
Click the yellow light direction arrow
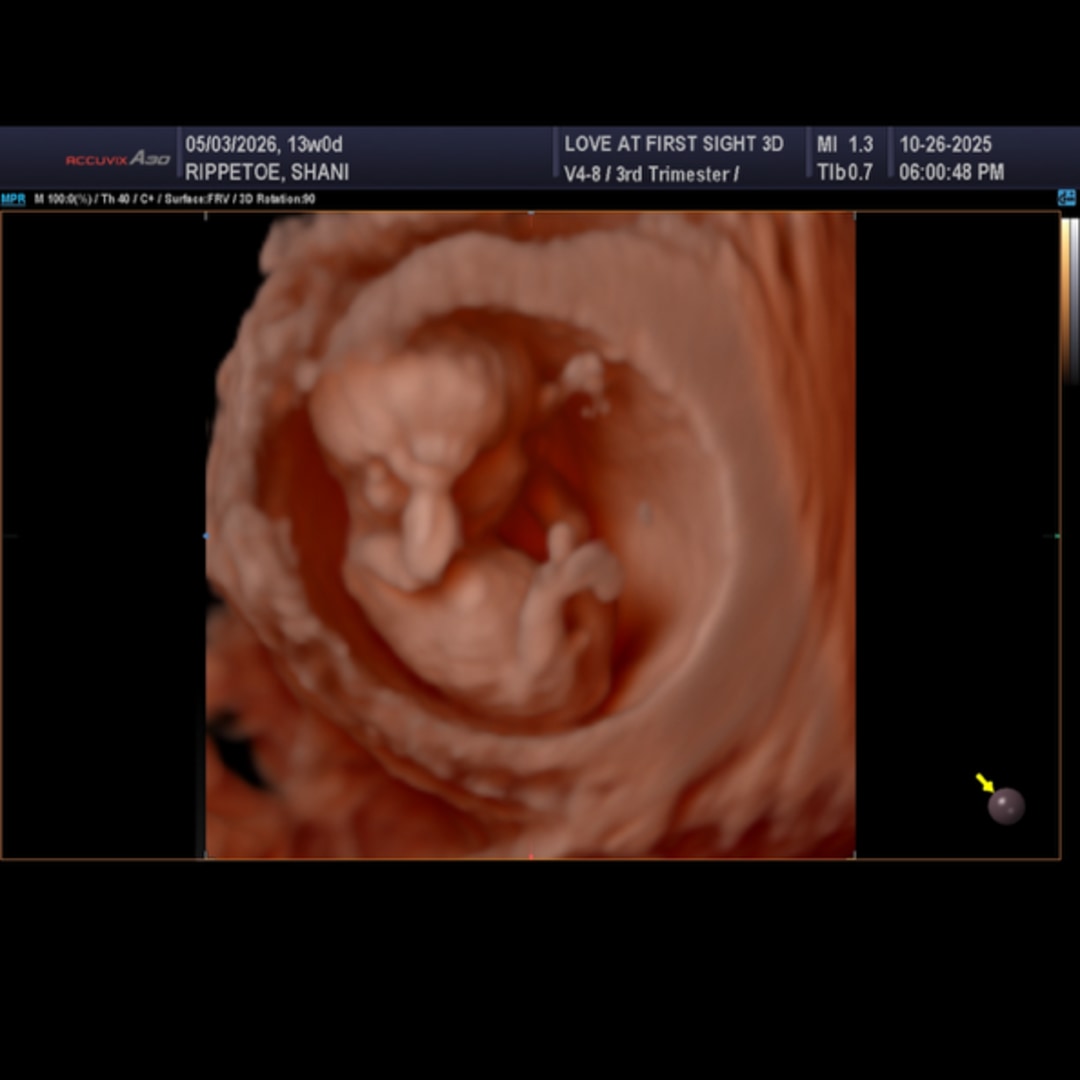(984, 782)
